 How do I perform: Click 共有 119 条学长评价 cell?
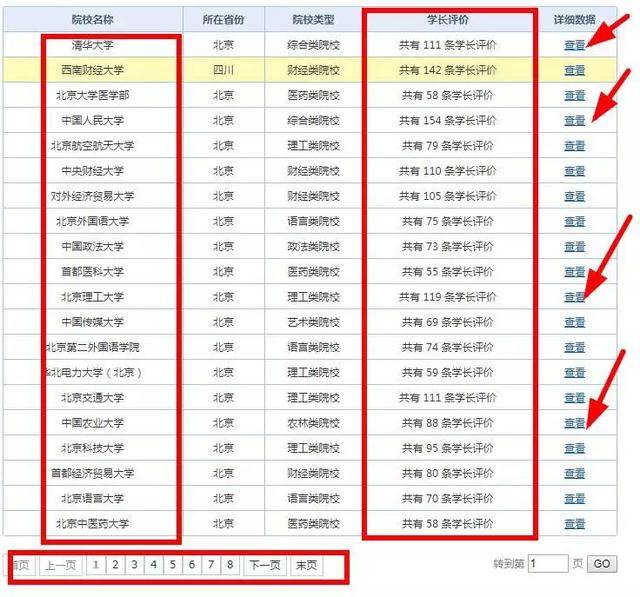[x=448, y=297]
